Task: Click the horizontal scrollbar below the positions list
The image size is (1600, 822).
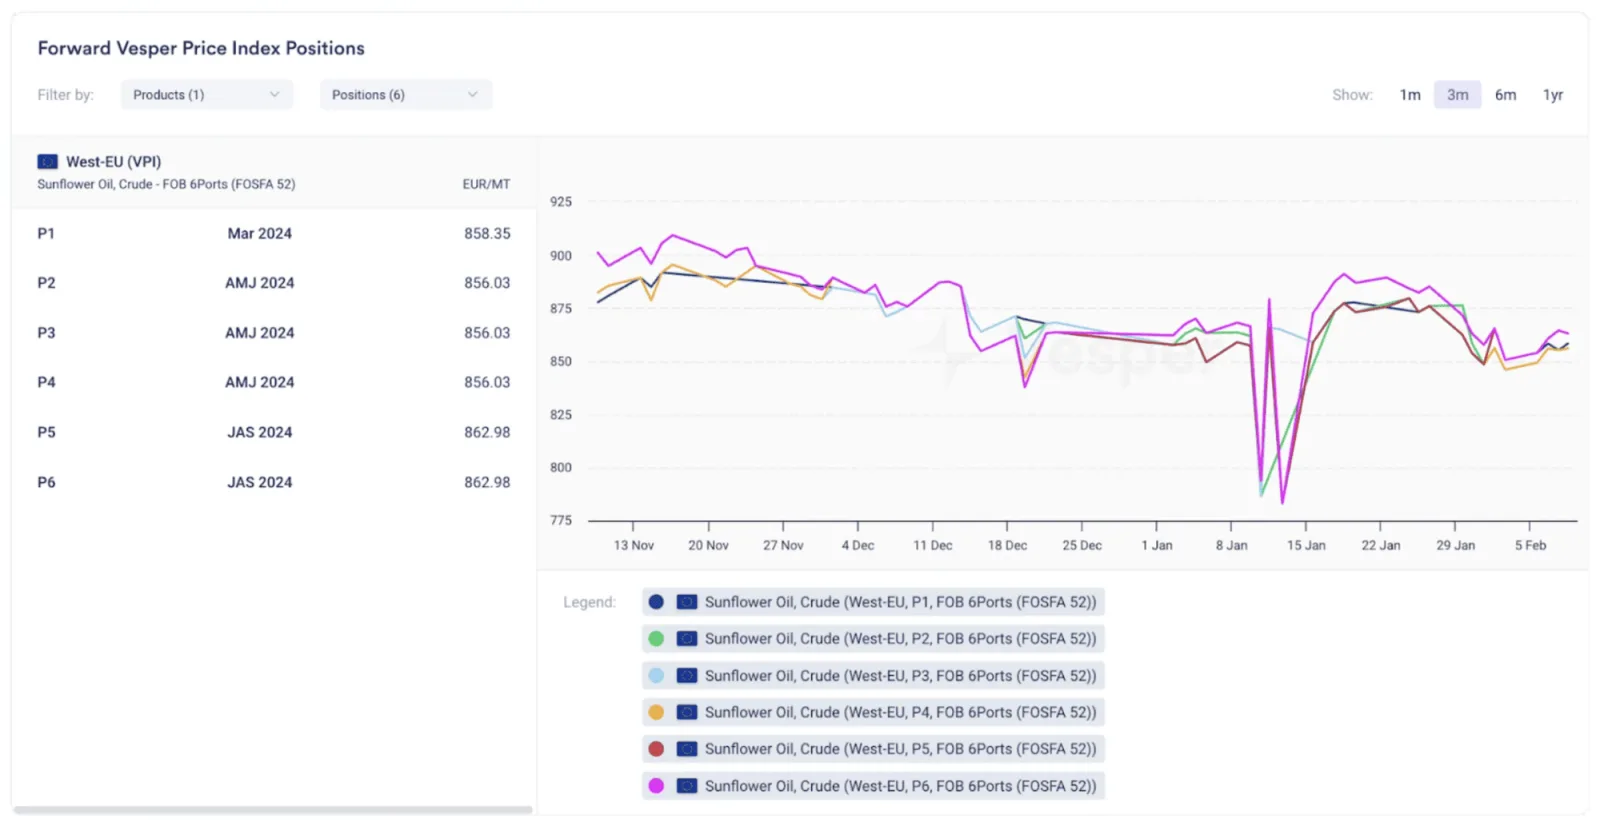Action: tap(273, 810)
